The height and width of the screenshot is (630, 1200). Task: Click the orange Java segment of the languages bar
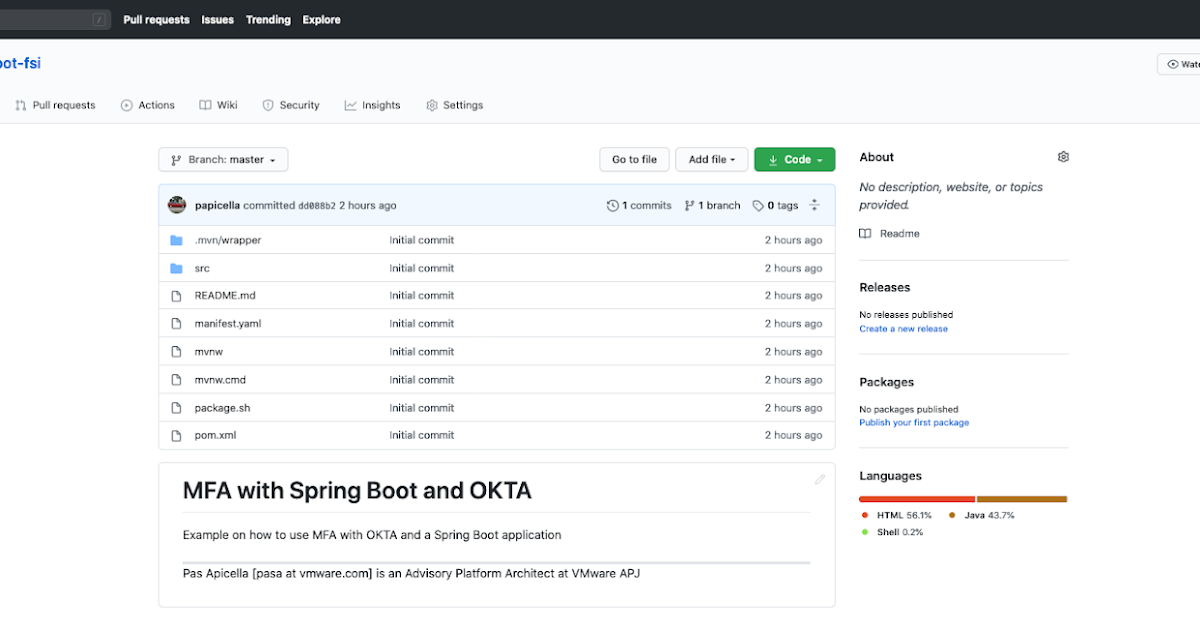tap(1020, 498)
